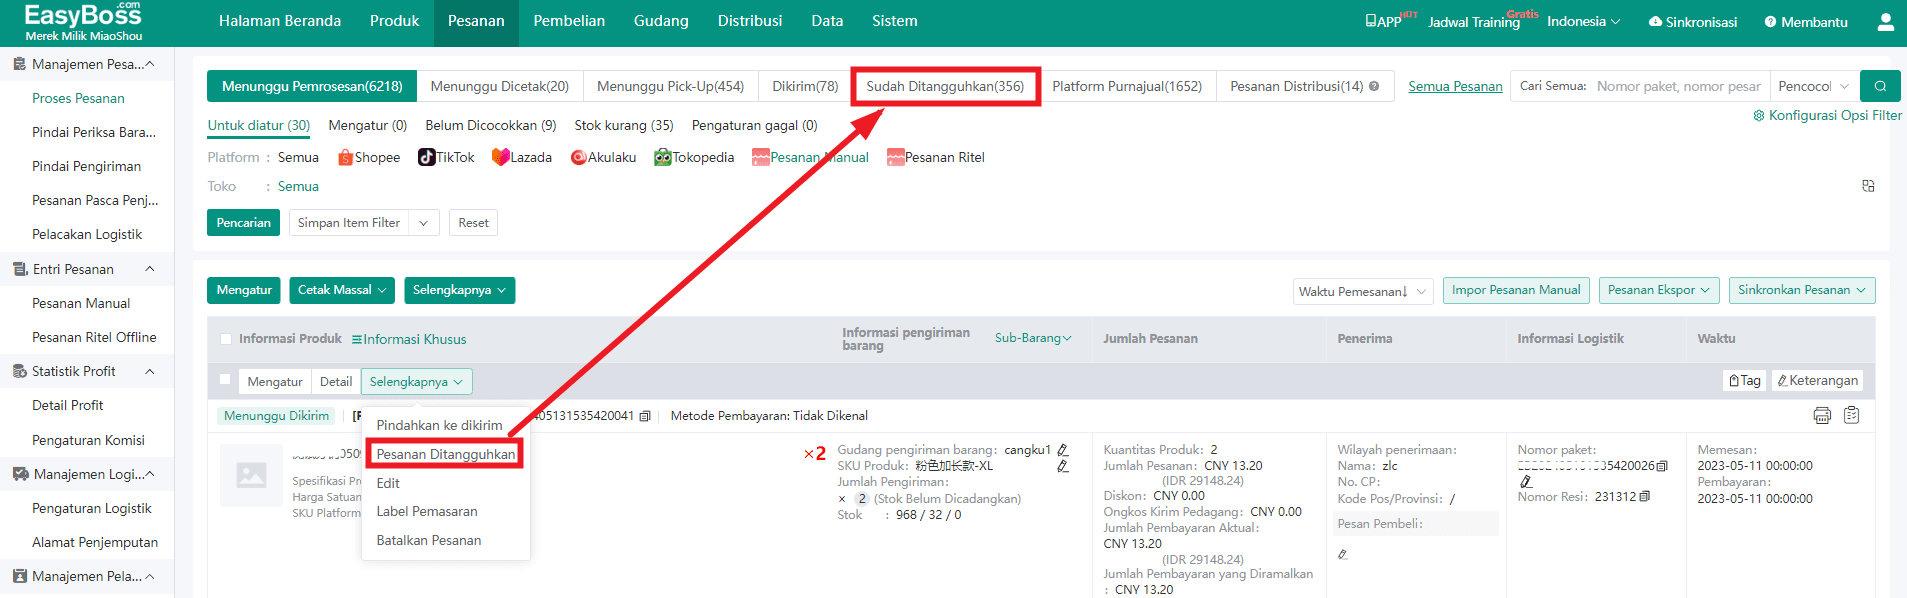Click the user profile avatar icon
Screen dimensions: 1907x598
[x=1885, y=21]
